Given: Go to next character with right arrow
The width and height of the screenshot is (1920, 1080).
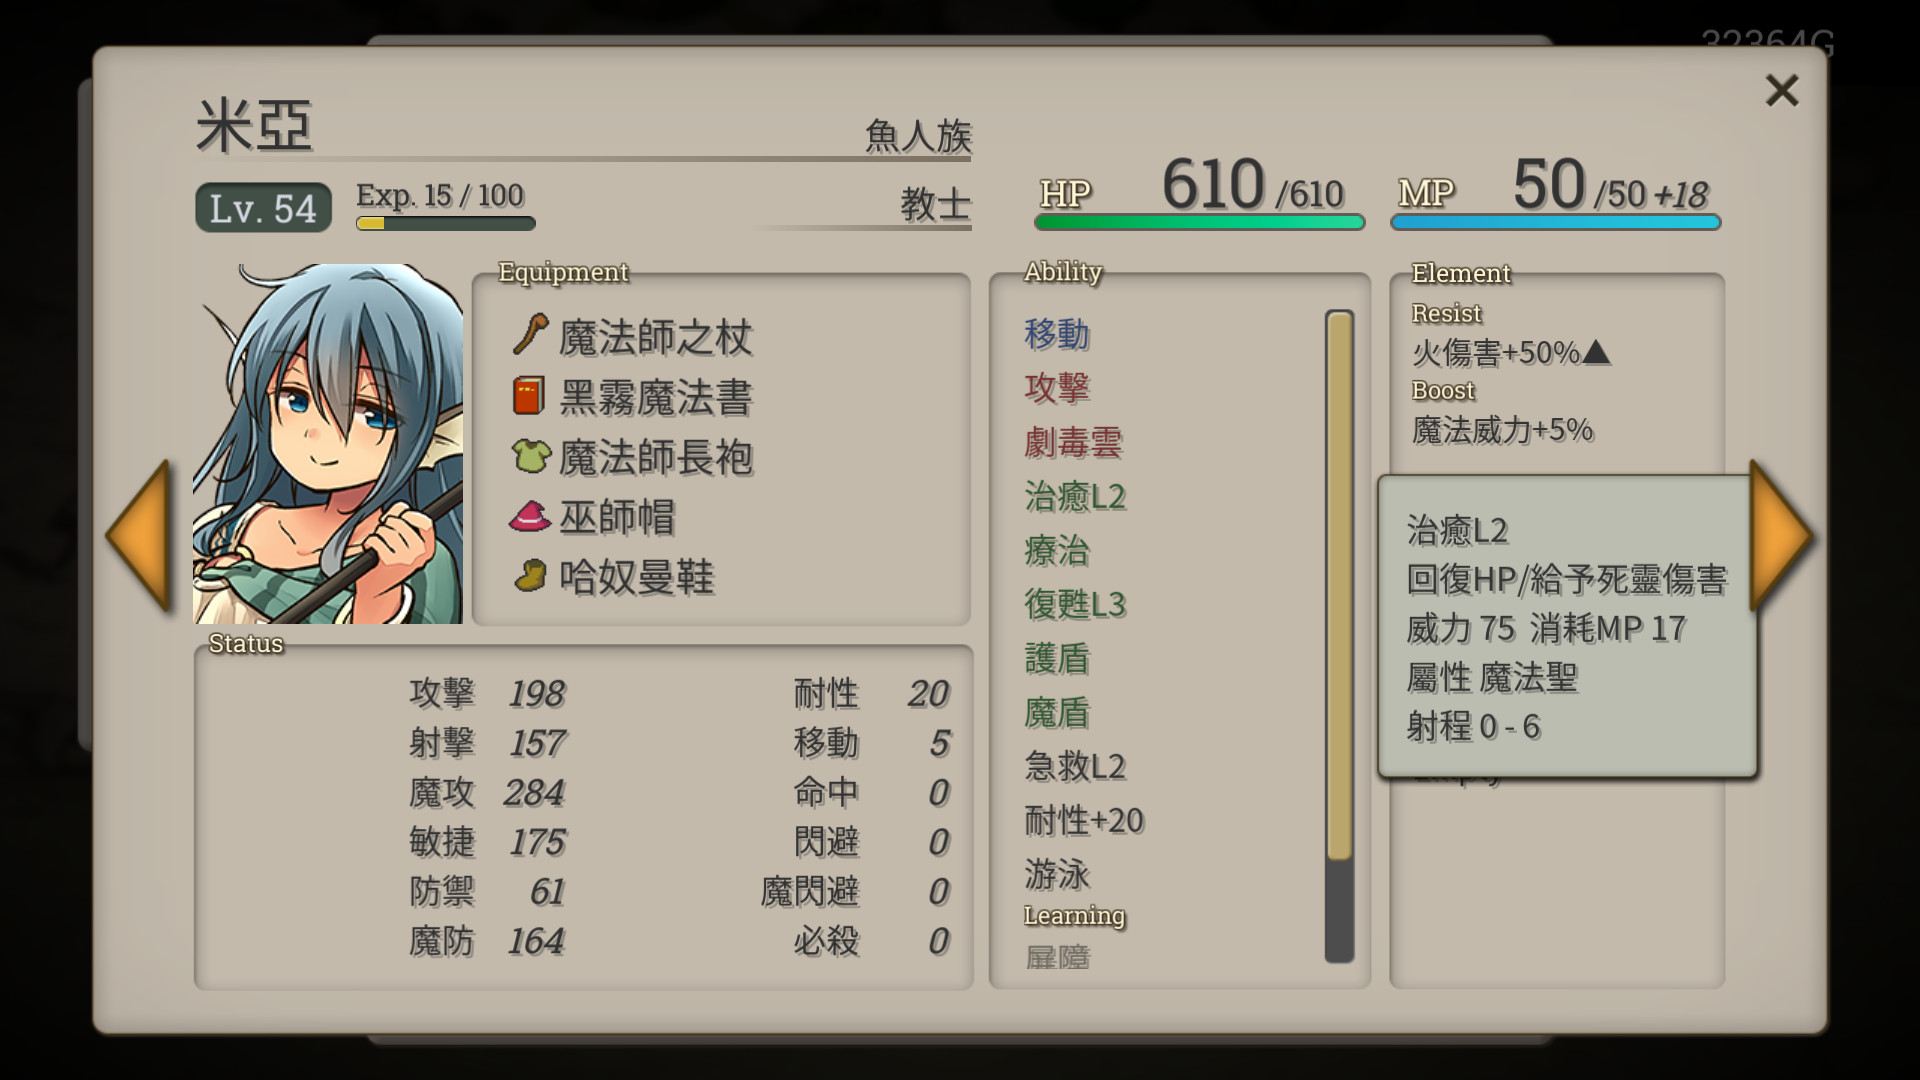Looking at the screenshot, I should pyautogui.click(x=1782, y=536).
